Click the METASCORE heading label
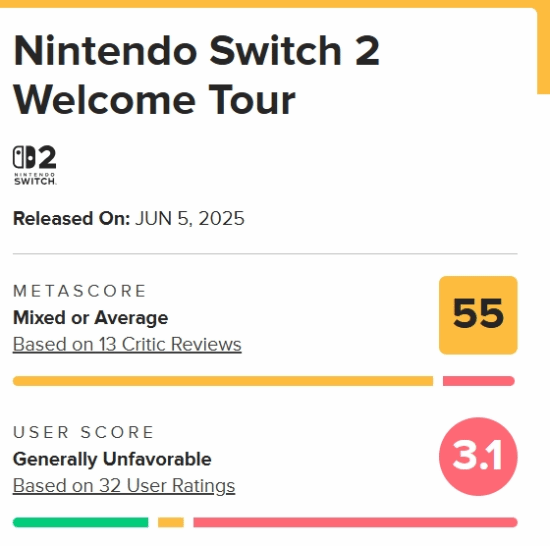The width and height of the screenshot is (550, 546). click(79, 291)
